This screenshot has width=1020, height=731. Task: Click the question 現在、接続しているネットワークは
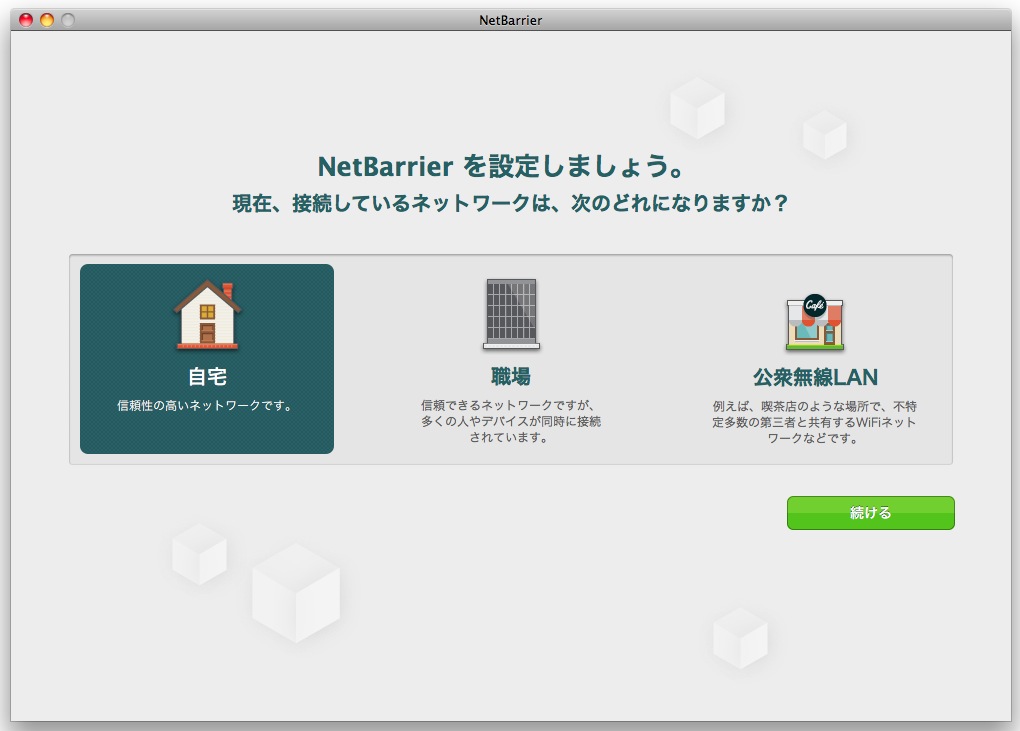pyautogui.click(x=510, y=204)
